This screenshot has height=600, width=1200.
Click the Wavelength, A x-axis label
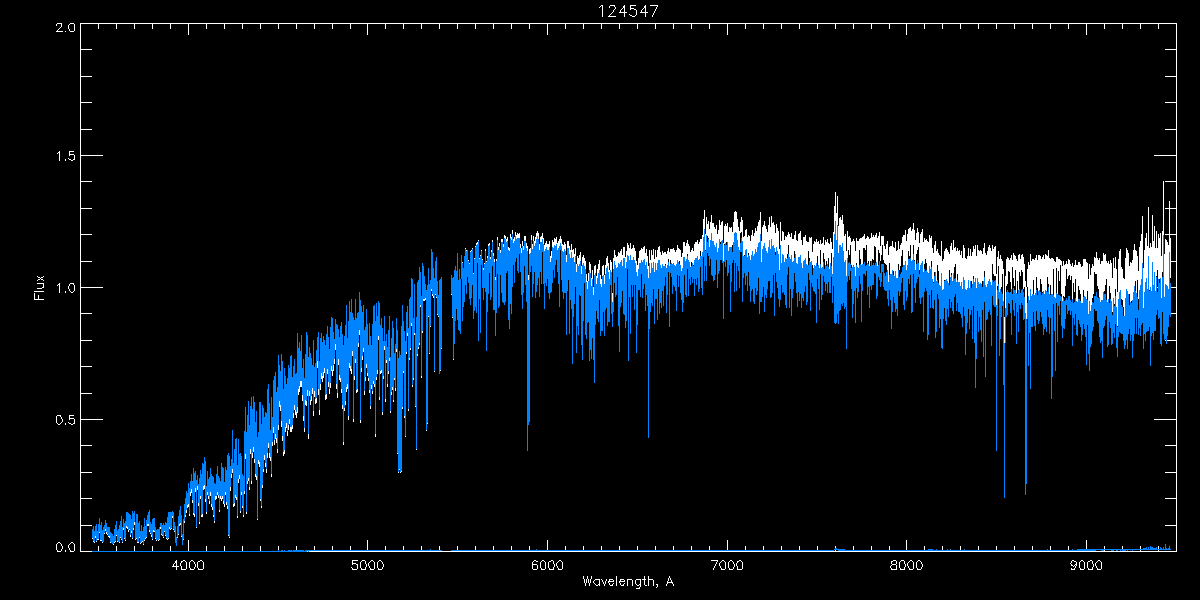pyautogui.click(x=628, y=582)
